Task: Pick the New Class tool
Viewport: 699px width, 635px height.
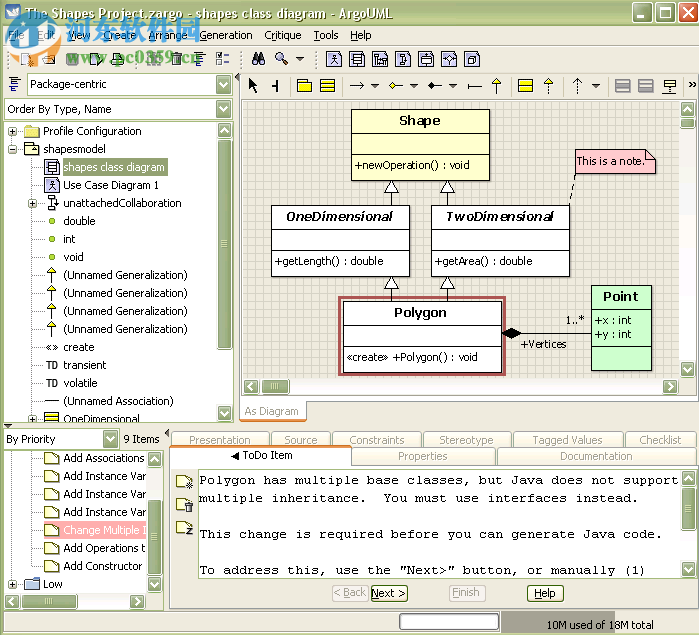Action: 327,86
